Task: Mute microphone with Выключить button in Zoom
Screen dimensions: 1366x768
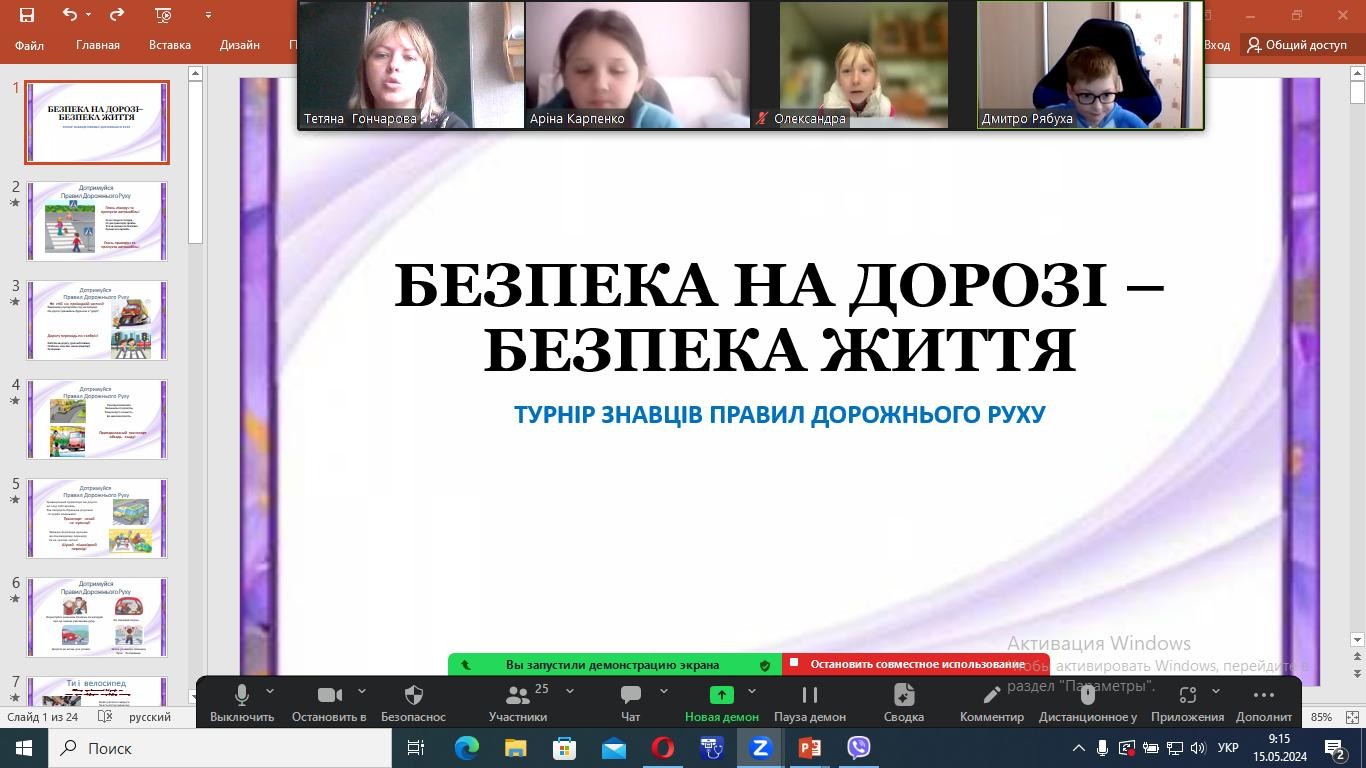Action: [242, 702]
